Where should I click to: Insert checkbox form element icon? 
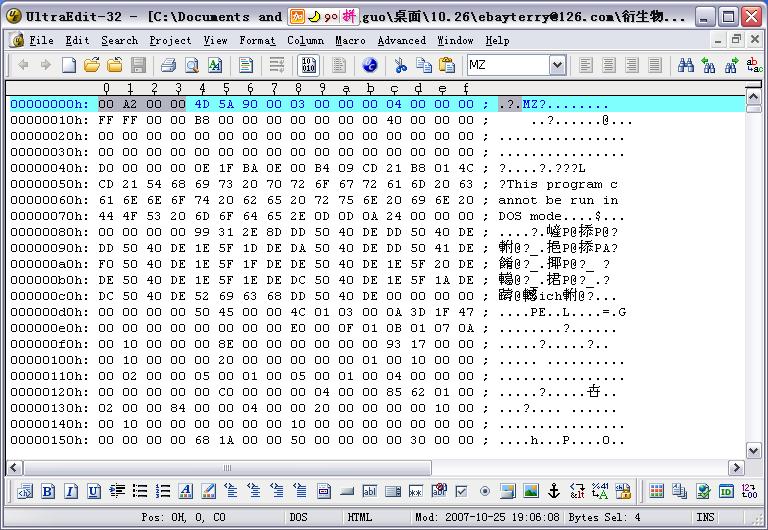[x=461, y=491]
